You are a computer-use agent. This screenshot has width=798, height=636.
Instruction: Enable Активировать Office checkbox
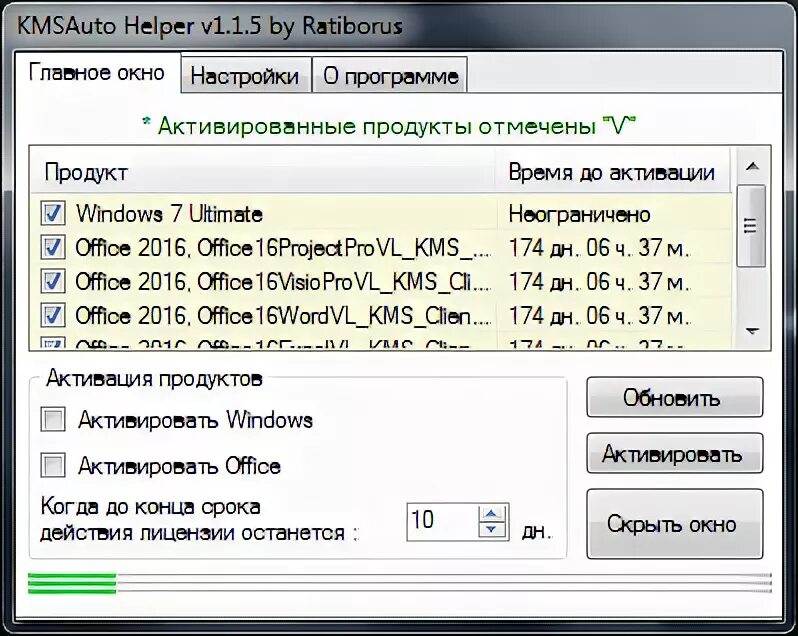pos(53,466)
